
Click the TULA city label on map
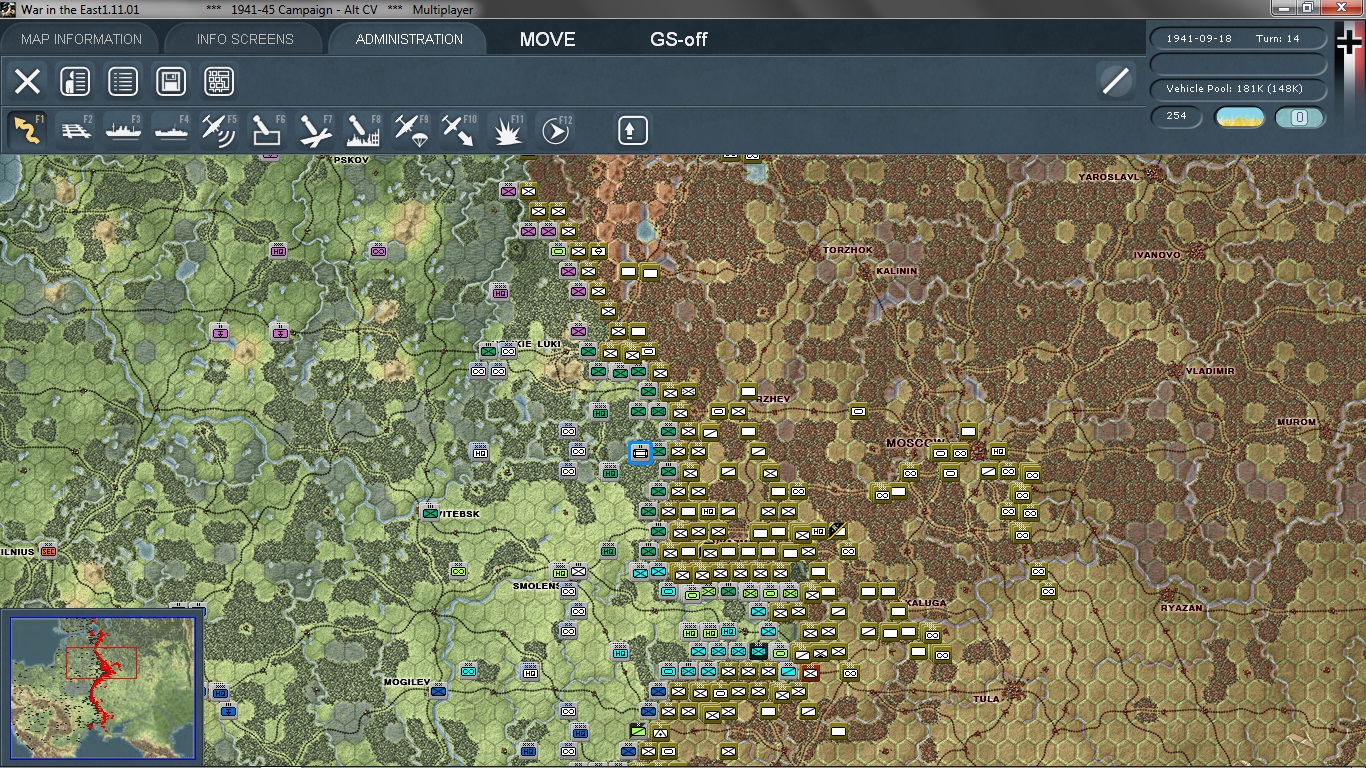coord(986,699)
